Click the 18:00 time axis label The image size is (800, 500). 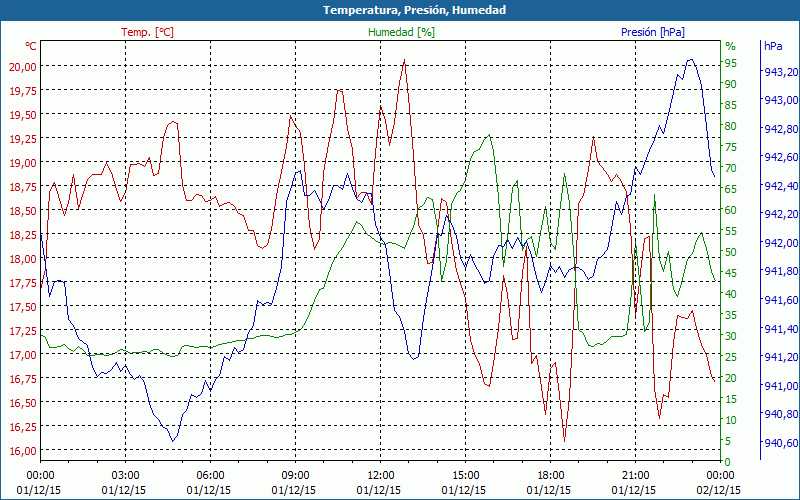tap(551, 475)
